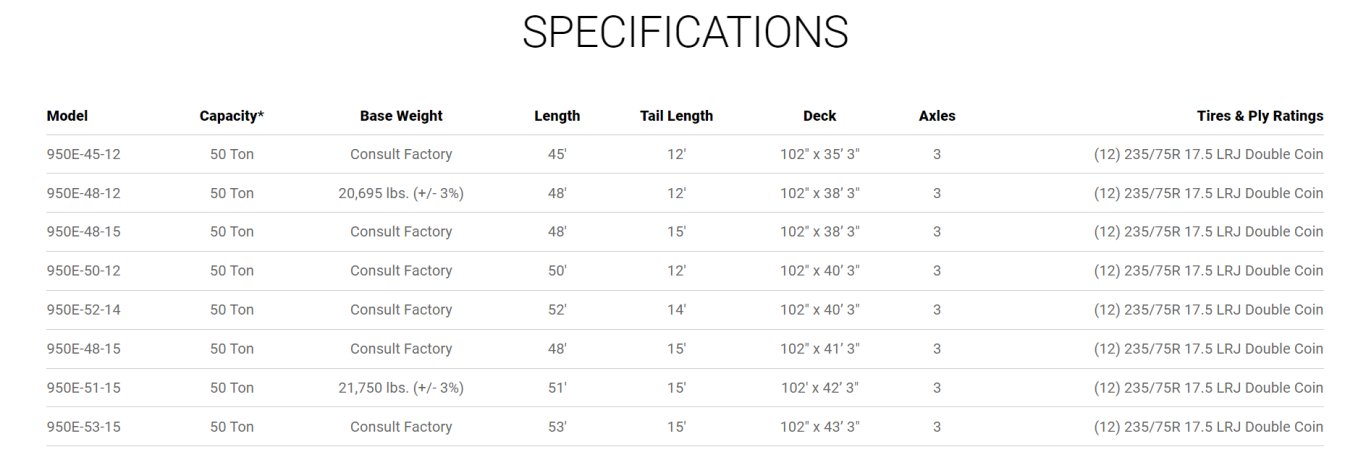
Task: Select the Deck column header
Action: [819, 116]
